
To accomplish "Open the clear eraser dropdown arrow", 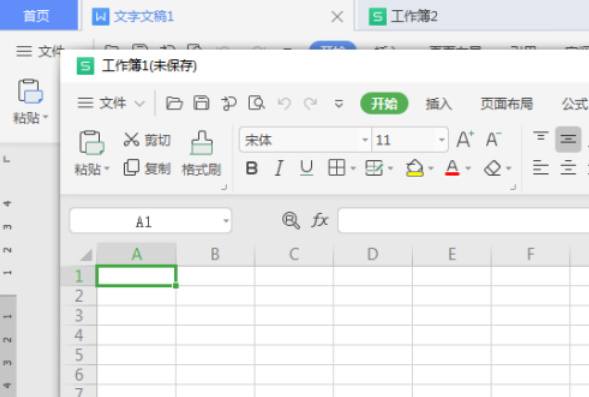I will coord(509,168).
